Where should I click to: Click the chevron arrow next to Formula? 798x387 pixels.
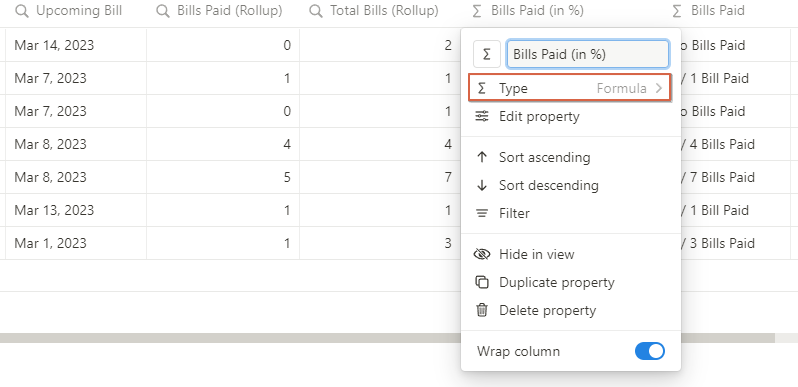coord(659,89)
